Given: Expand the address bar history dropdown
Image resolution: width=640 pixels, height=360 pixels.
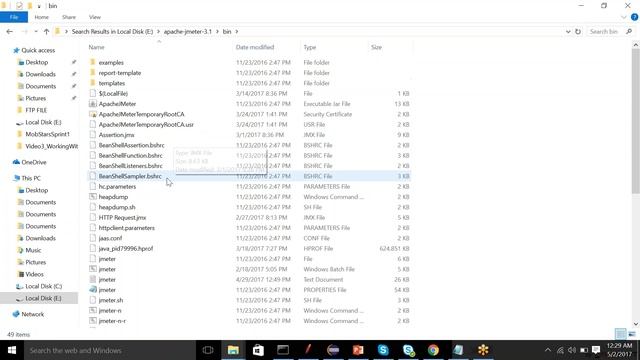Looking at the screenshot, I should pyautogui.click(x=568, y=31).
